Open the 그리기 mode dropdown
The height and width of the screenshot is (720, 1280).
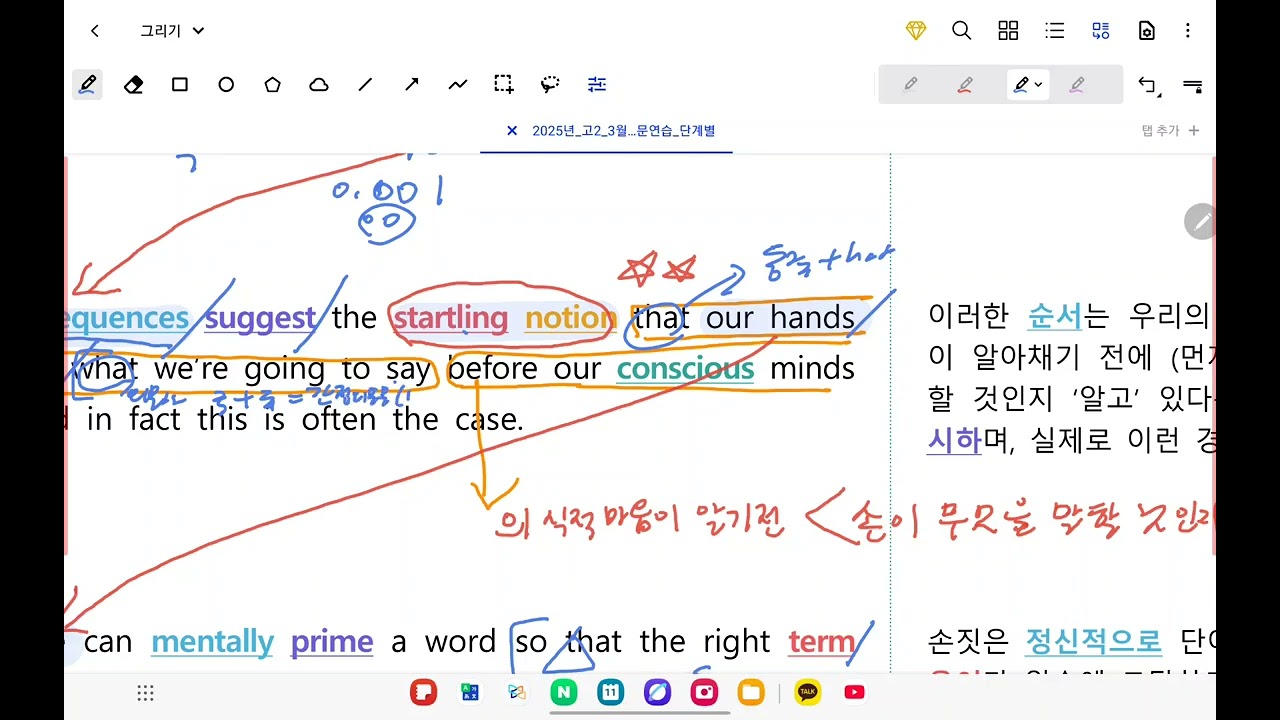tap(172, 31)
